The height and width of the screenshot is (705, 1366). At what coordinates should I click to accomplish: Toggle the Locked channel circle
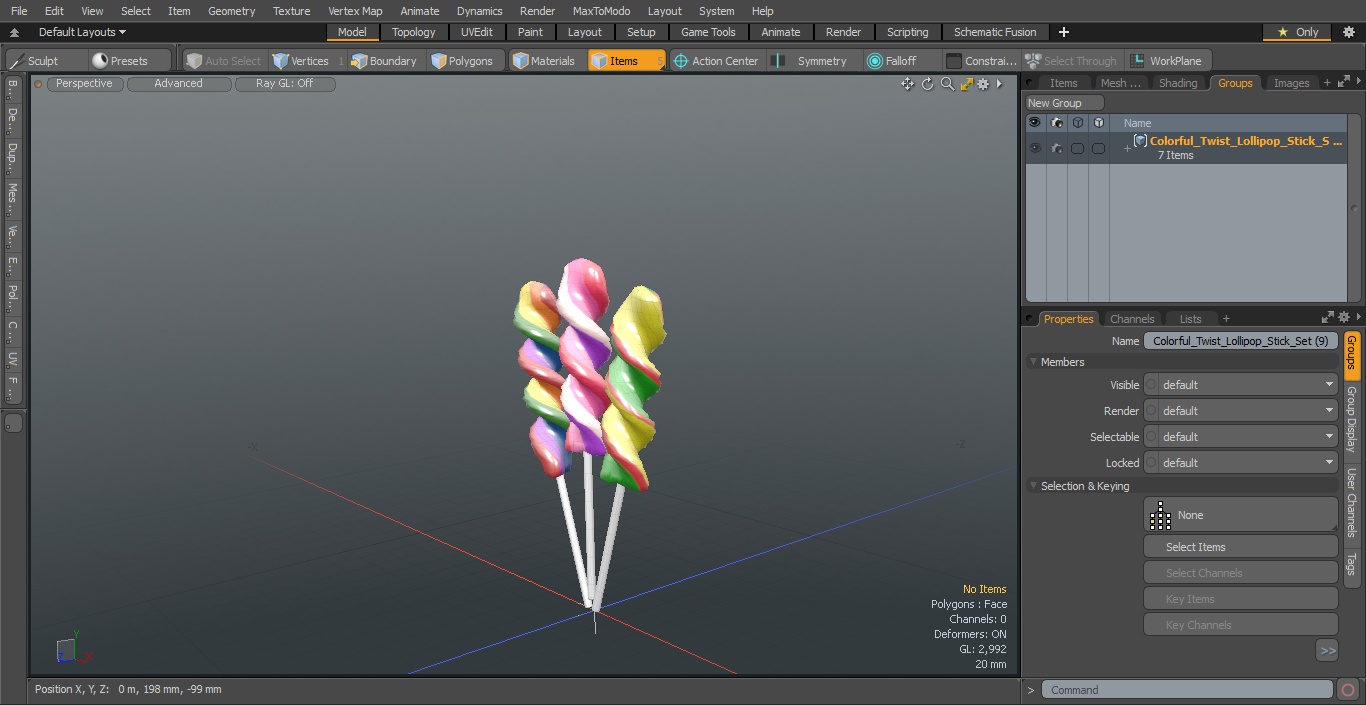[x=1151, y=463]
